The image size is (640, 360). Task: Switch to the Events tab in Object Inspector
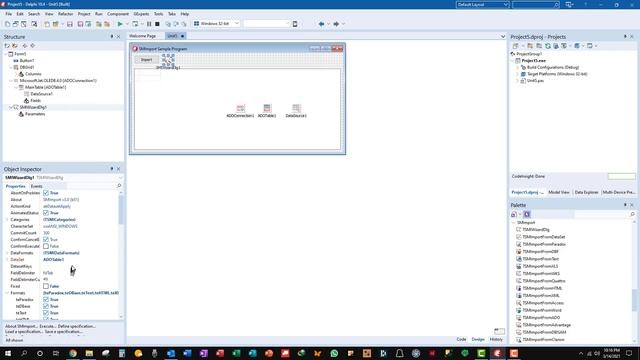(37, 186)
